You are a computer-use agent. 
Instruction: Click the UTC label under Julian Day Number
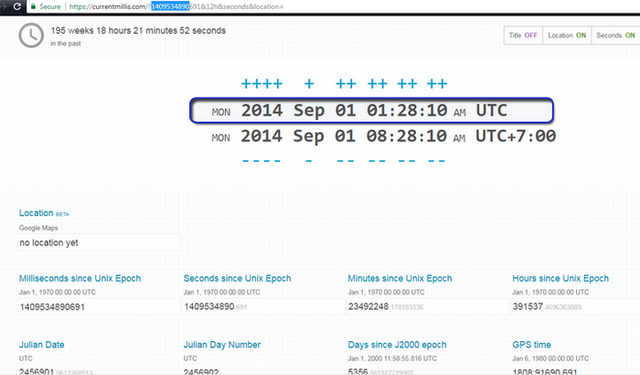190,359
